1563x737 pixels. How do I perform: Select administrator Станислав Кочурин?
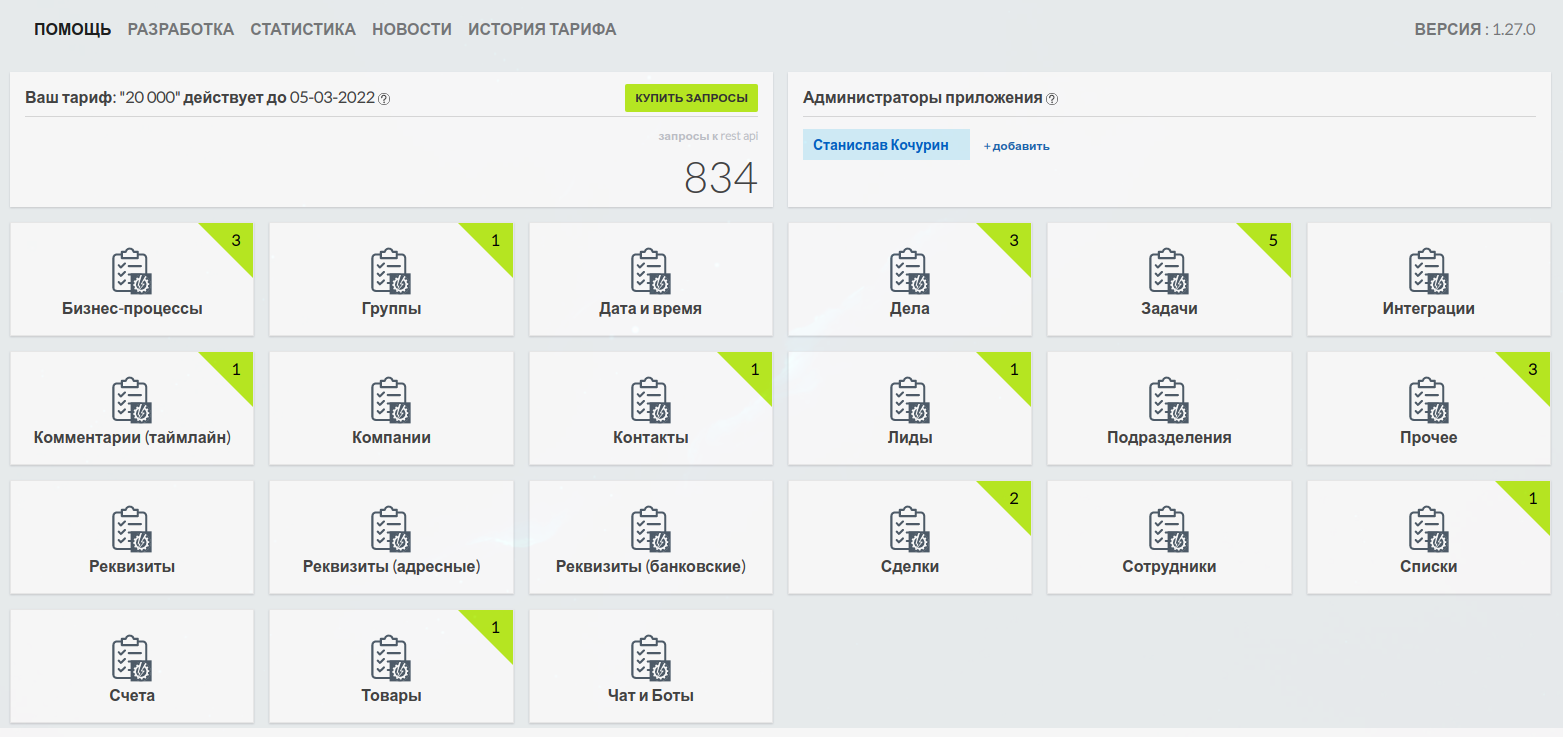click(886, 145)
